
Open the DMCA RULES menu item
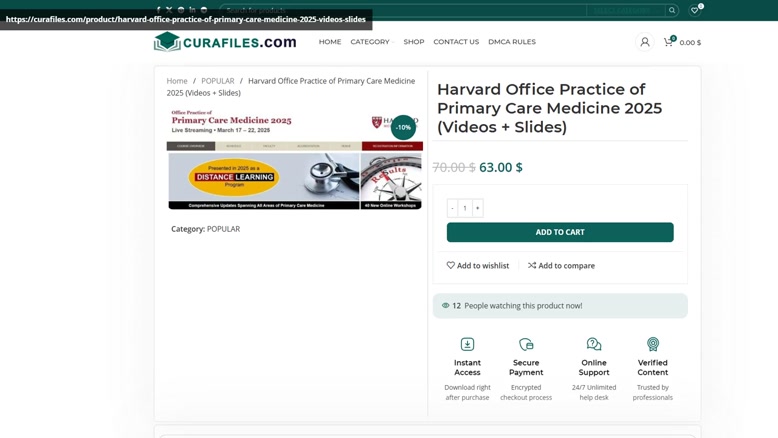click(x=512, y=42)
